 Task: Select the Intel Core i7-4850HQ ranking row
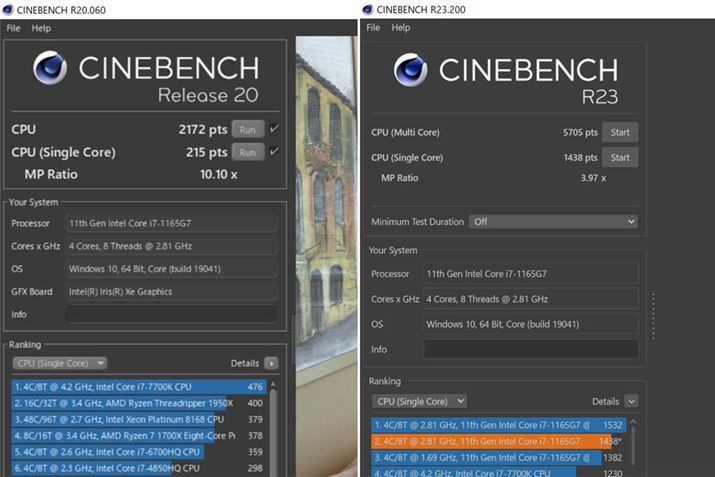(x=139, y=468)
